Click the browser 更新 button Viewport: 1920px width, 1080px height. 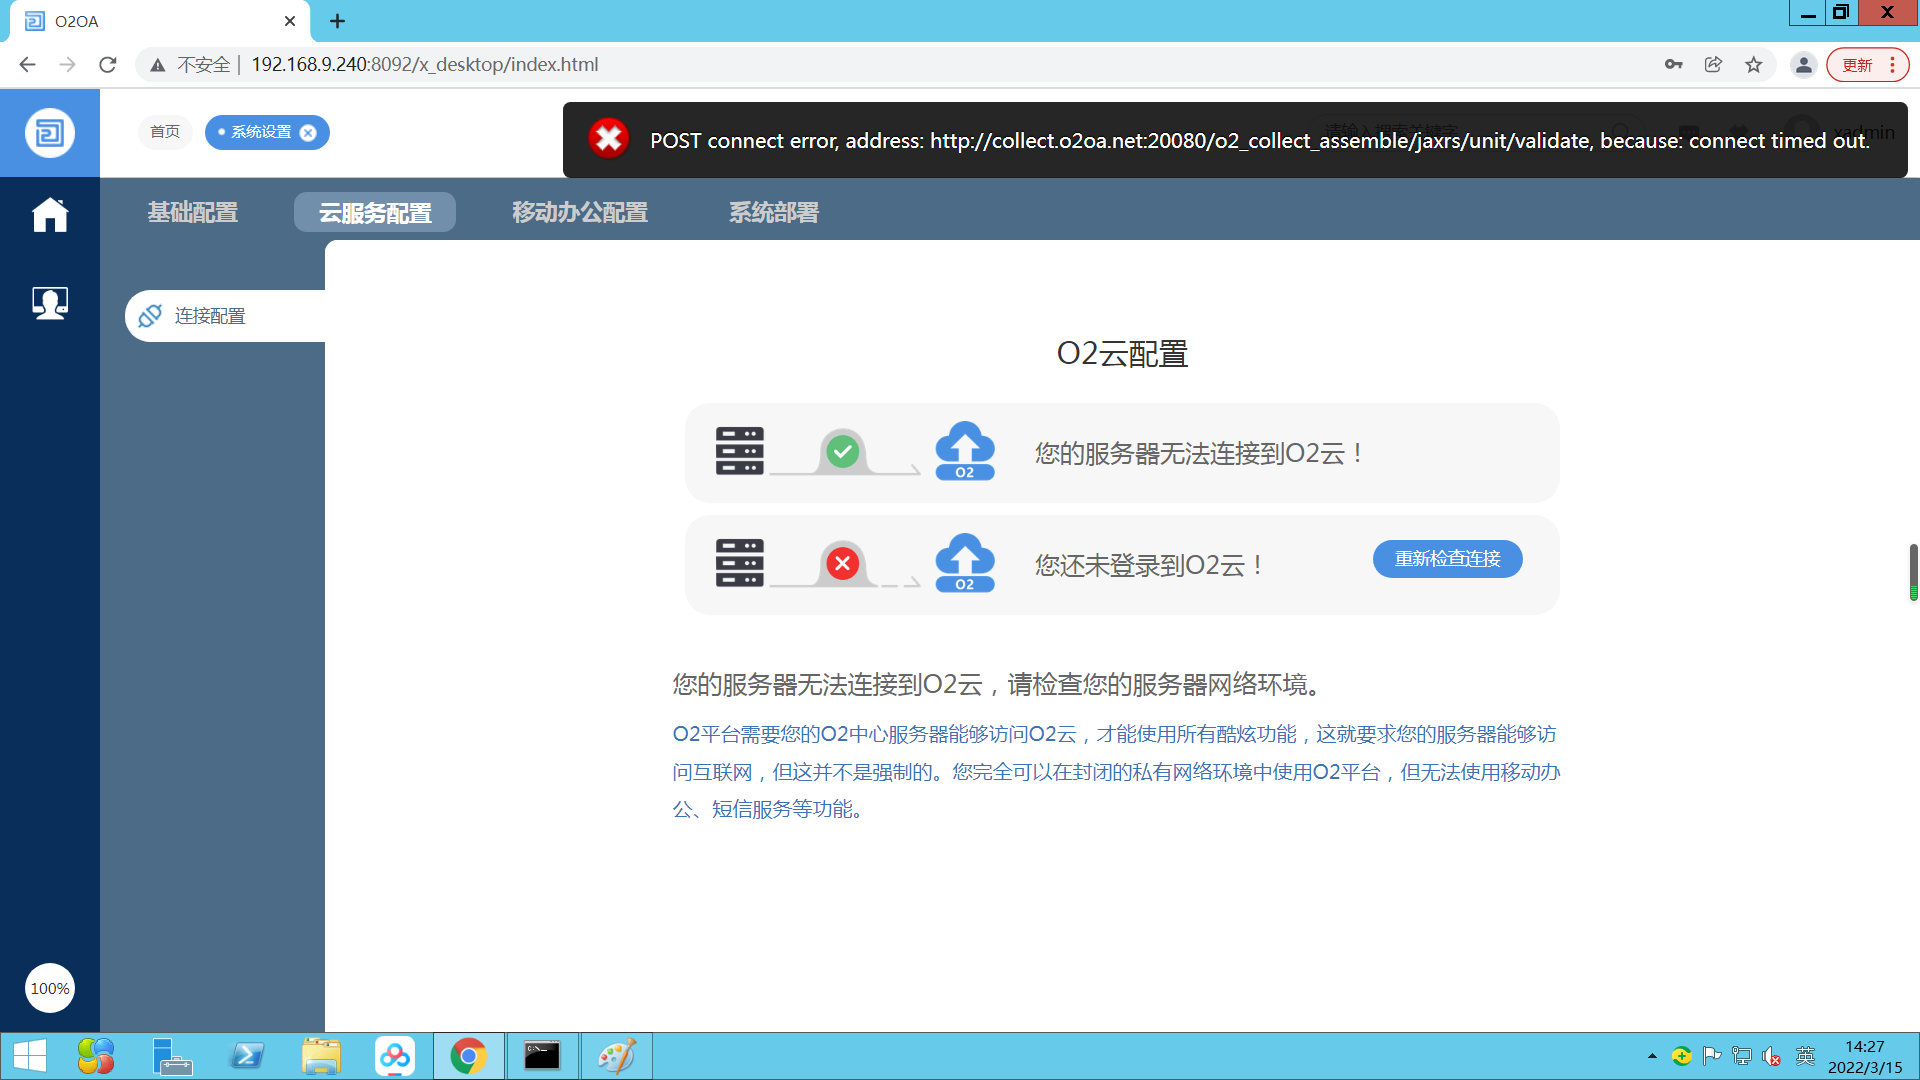click(1857, 65)
